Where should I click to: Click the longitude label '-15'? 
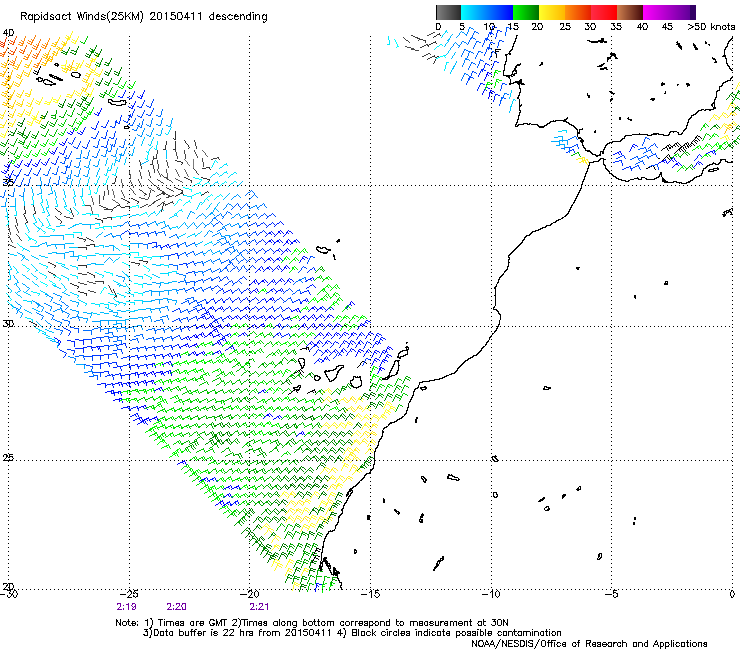(370, 594)
